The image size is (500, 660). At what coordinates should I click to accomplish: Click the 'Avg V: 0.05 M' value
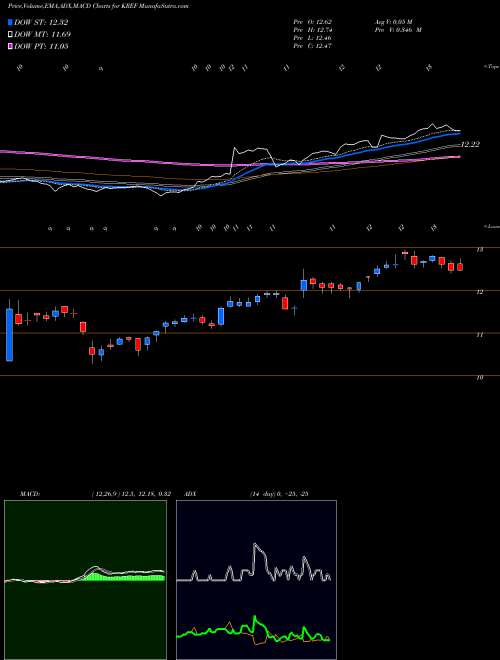(x=393, y=21)
